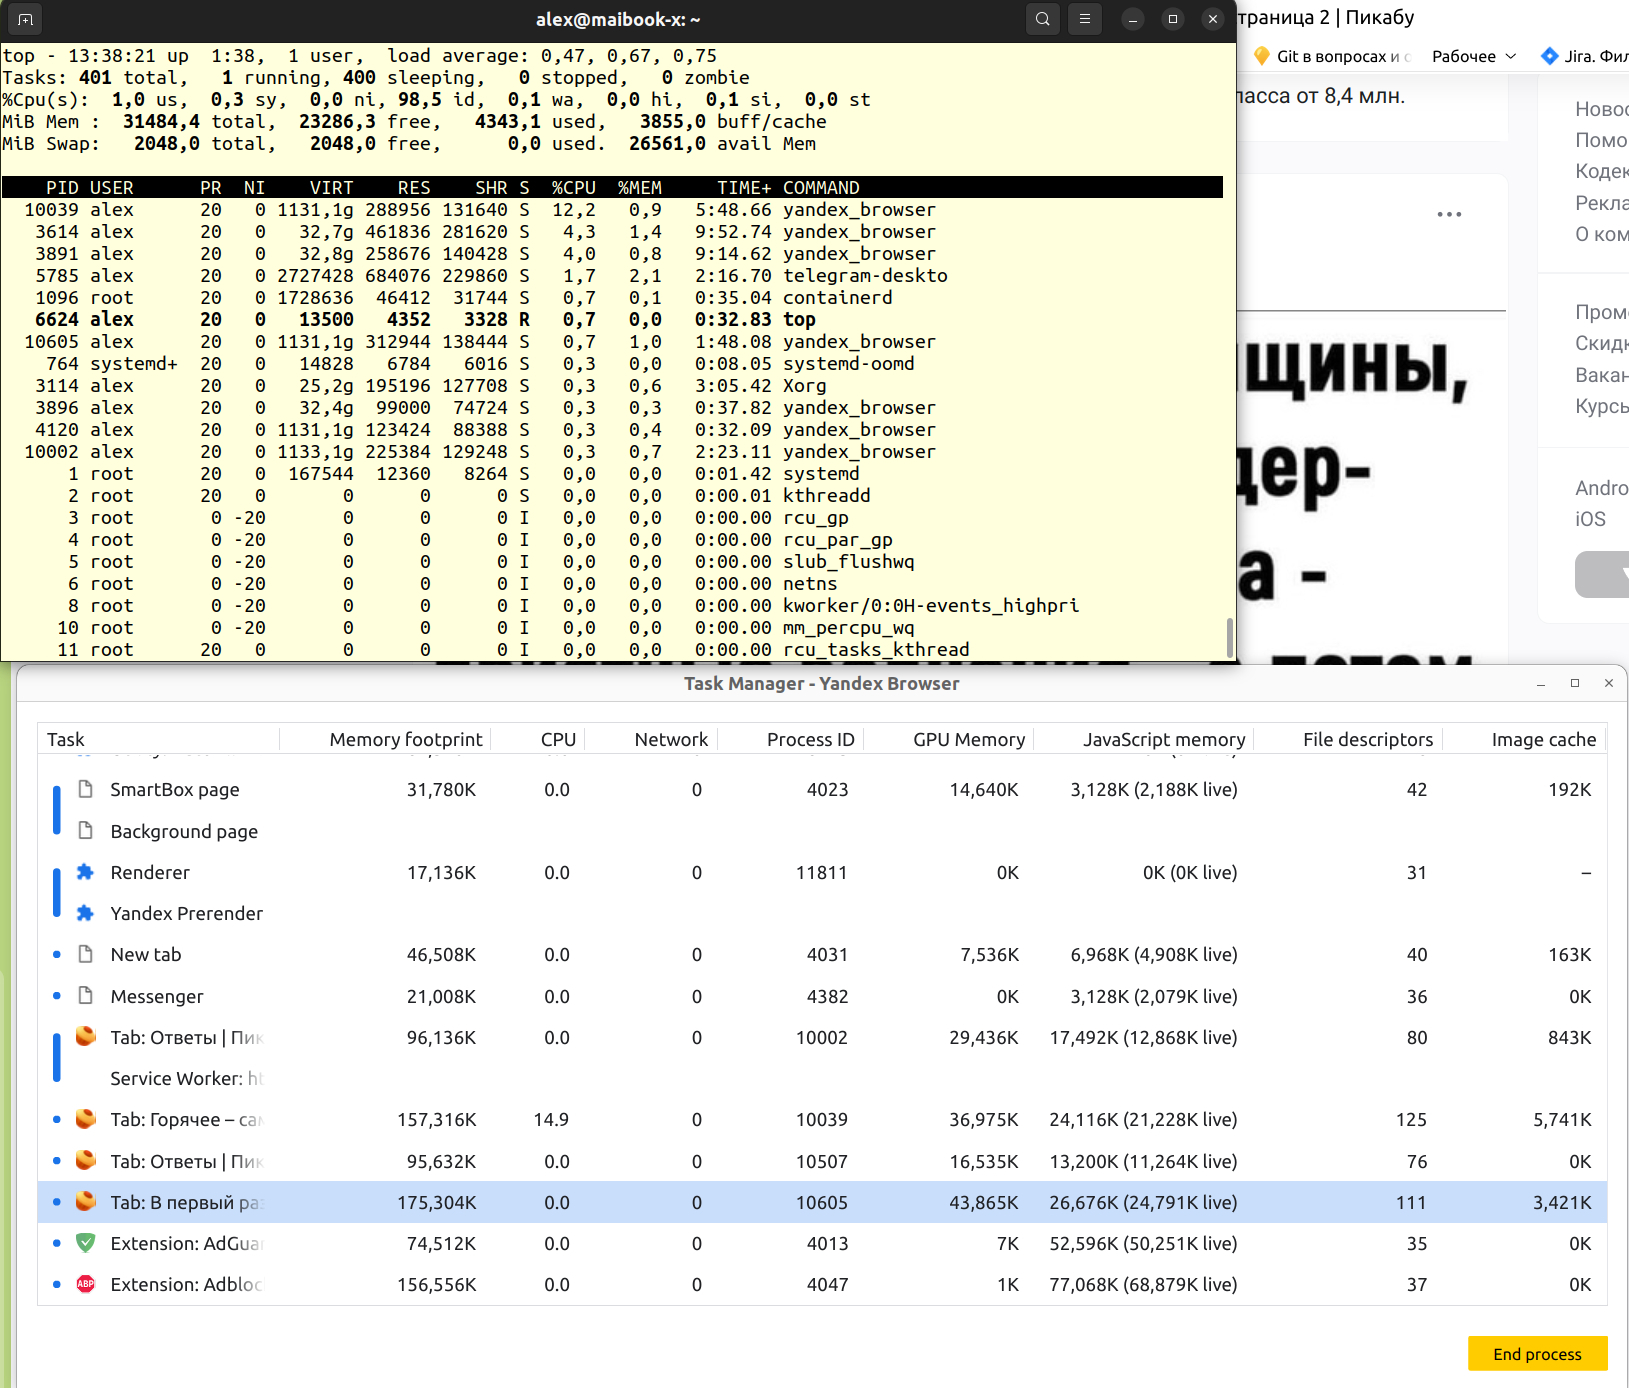
Task: Click containerd in the top output
Action: [x=838, y=297]
